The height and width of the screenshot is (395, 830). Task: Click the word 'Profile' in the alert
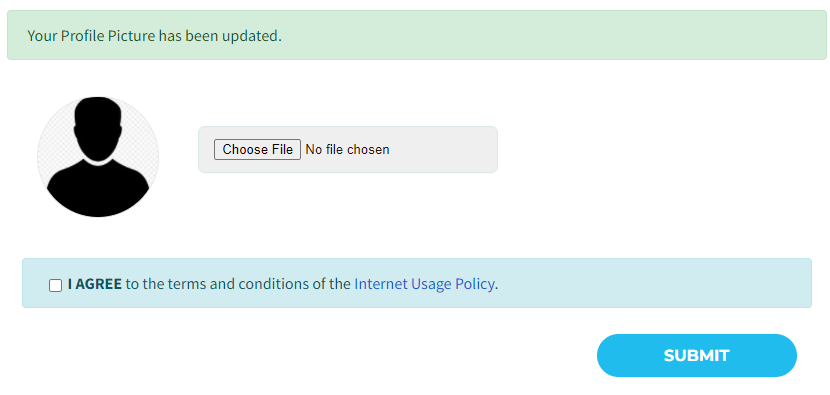coord(82,36)
